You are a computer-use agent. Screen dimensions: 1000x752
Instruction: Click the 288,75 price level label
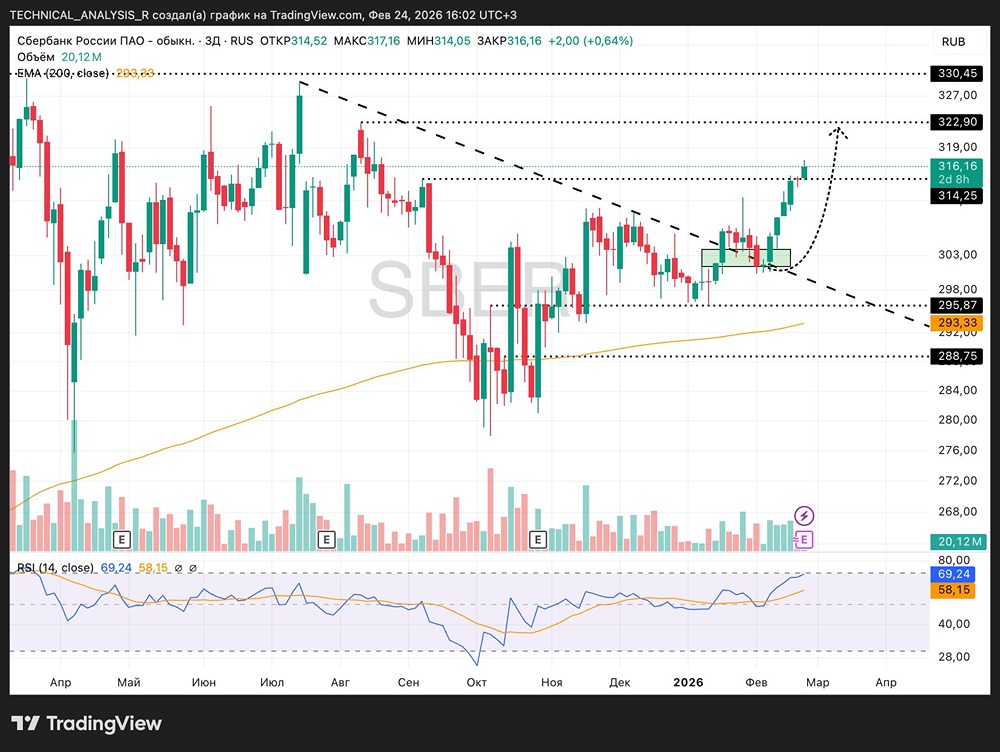(957, 356)
